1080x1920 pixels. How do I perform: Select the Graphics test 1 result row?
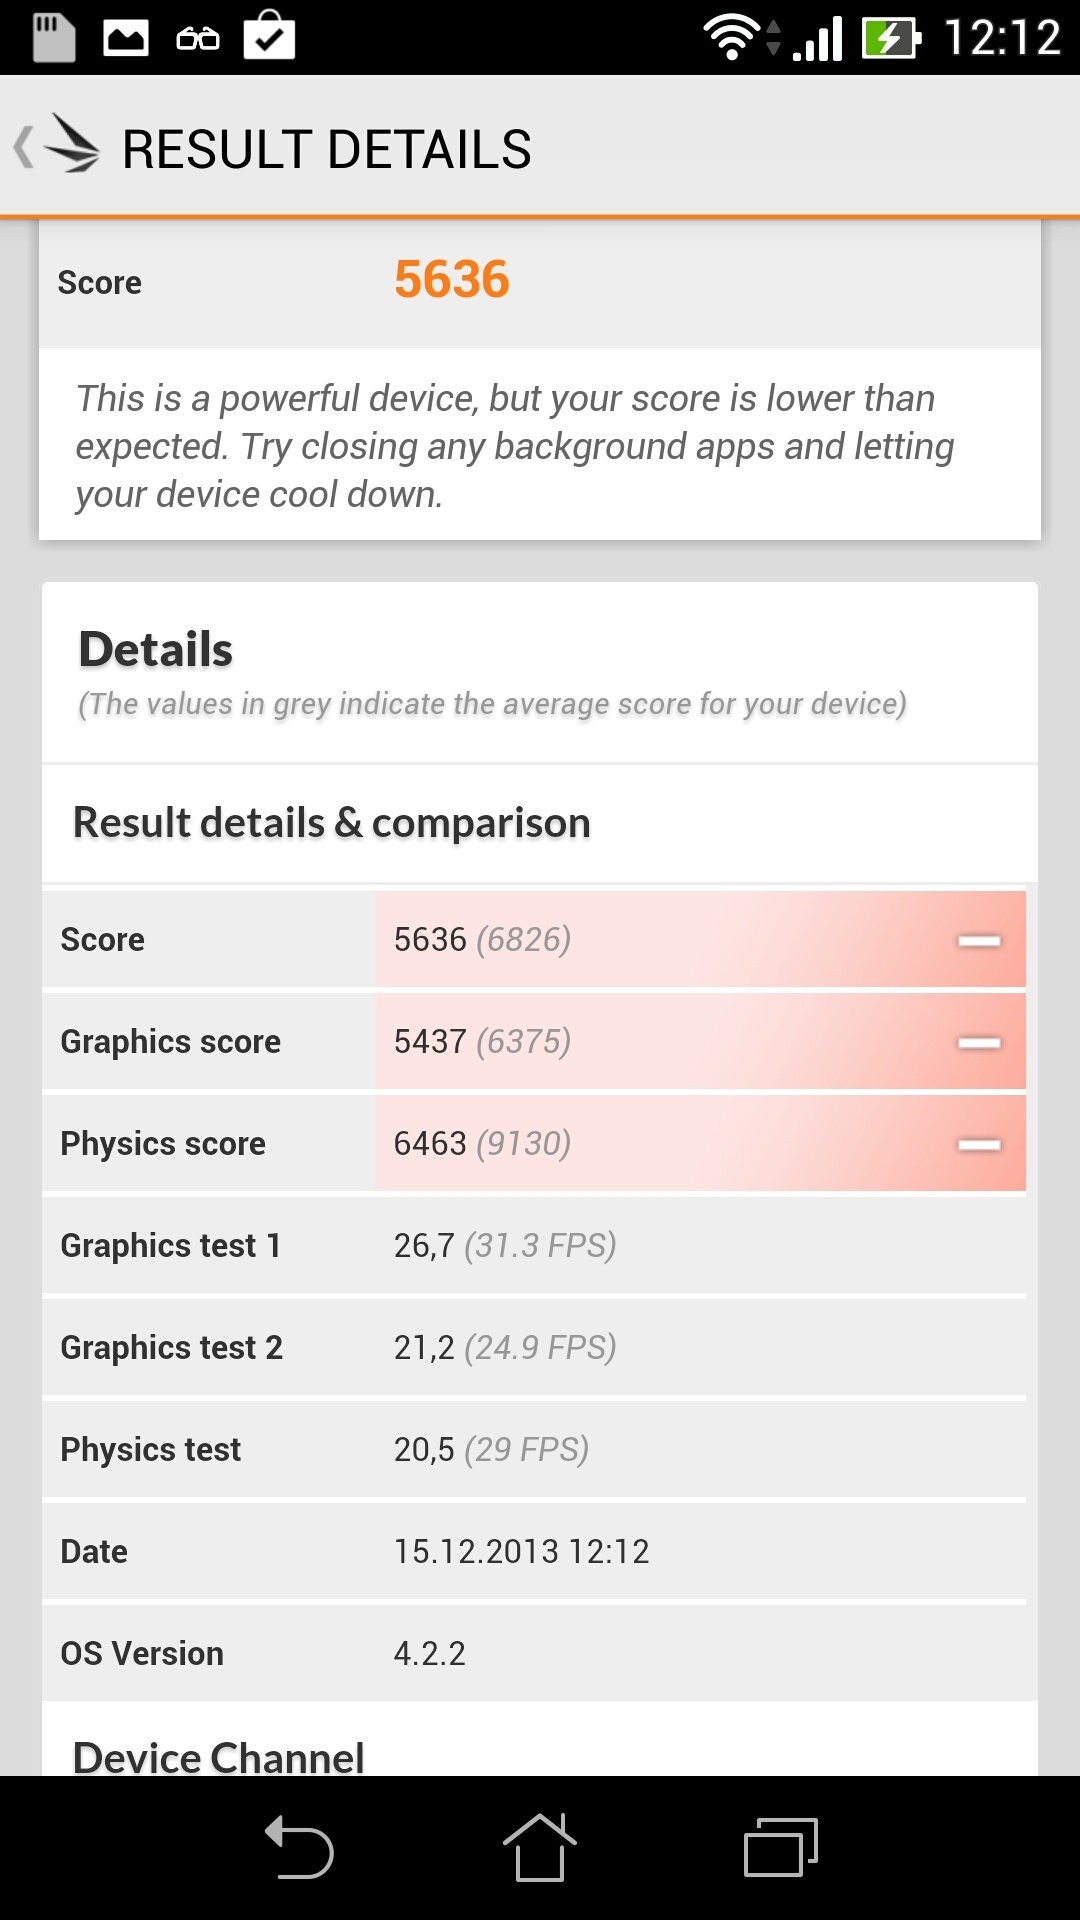[x=534, y=1246]
